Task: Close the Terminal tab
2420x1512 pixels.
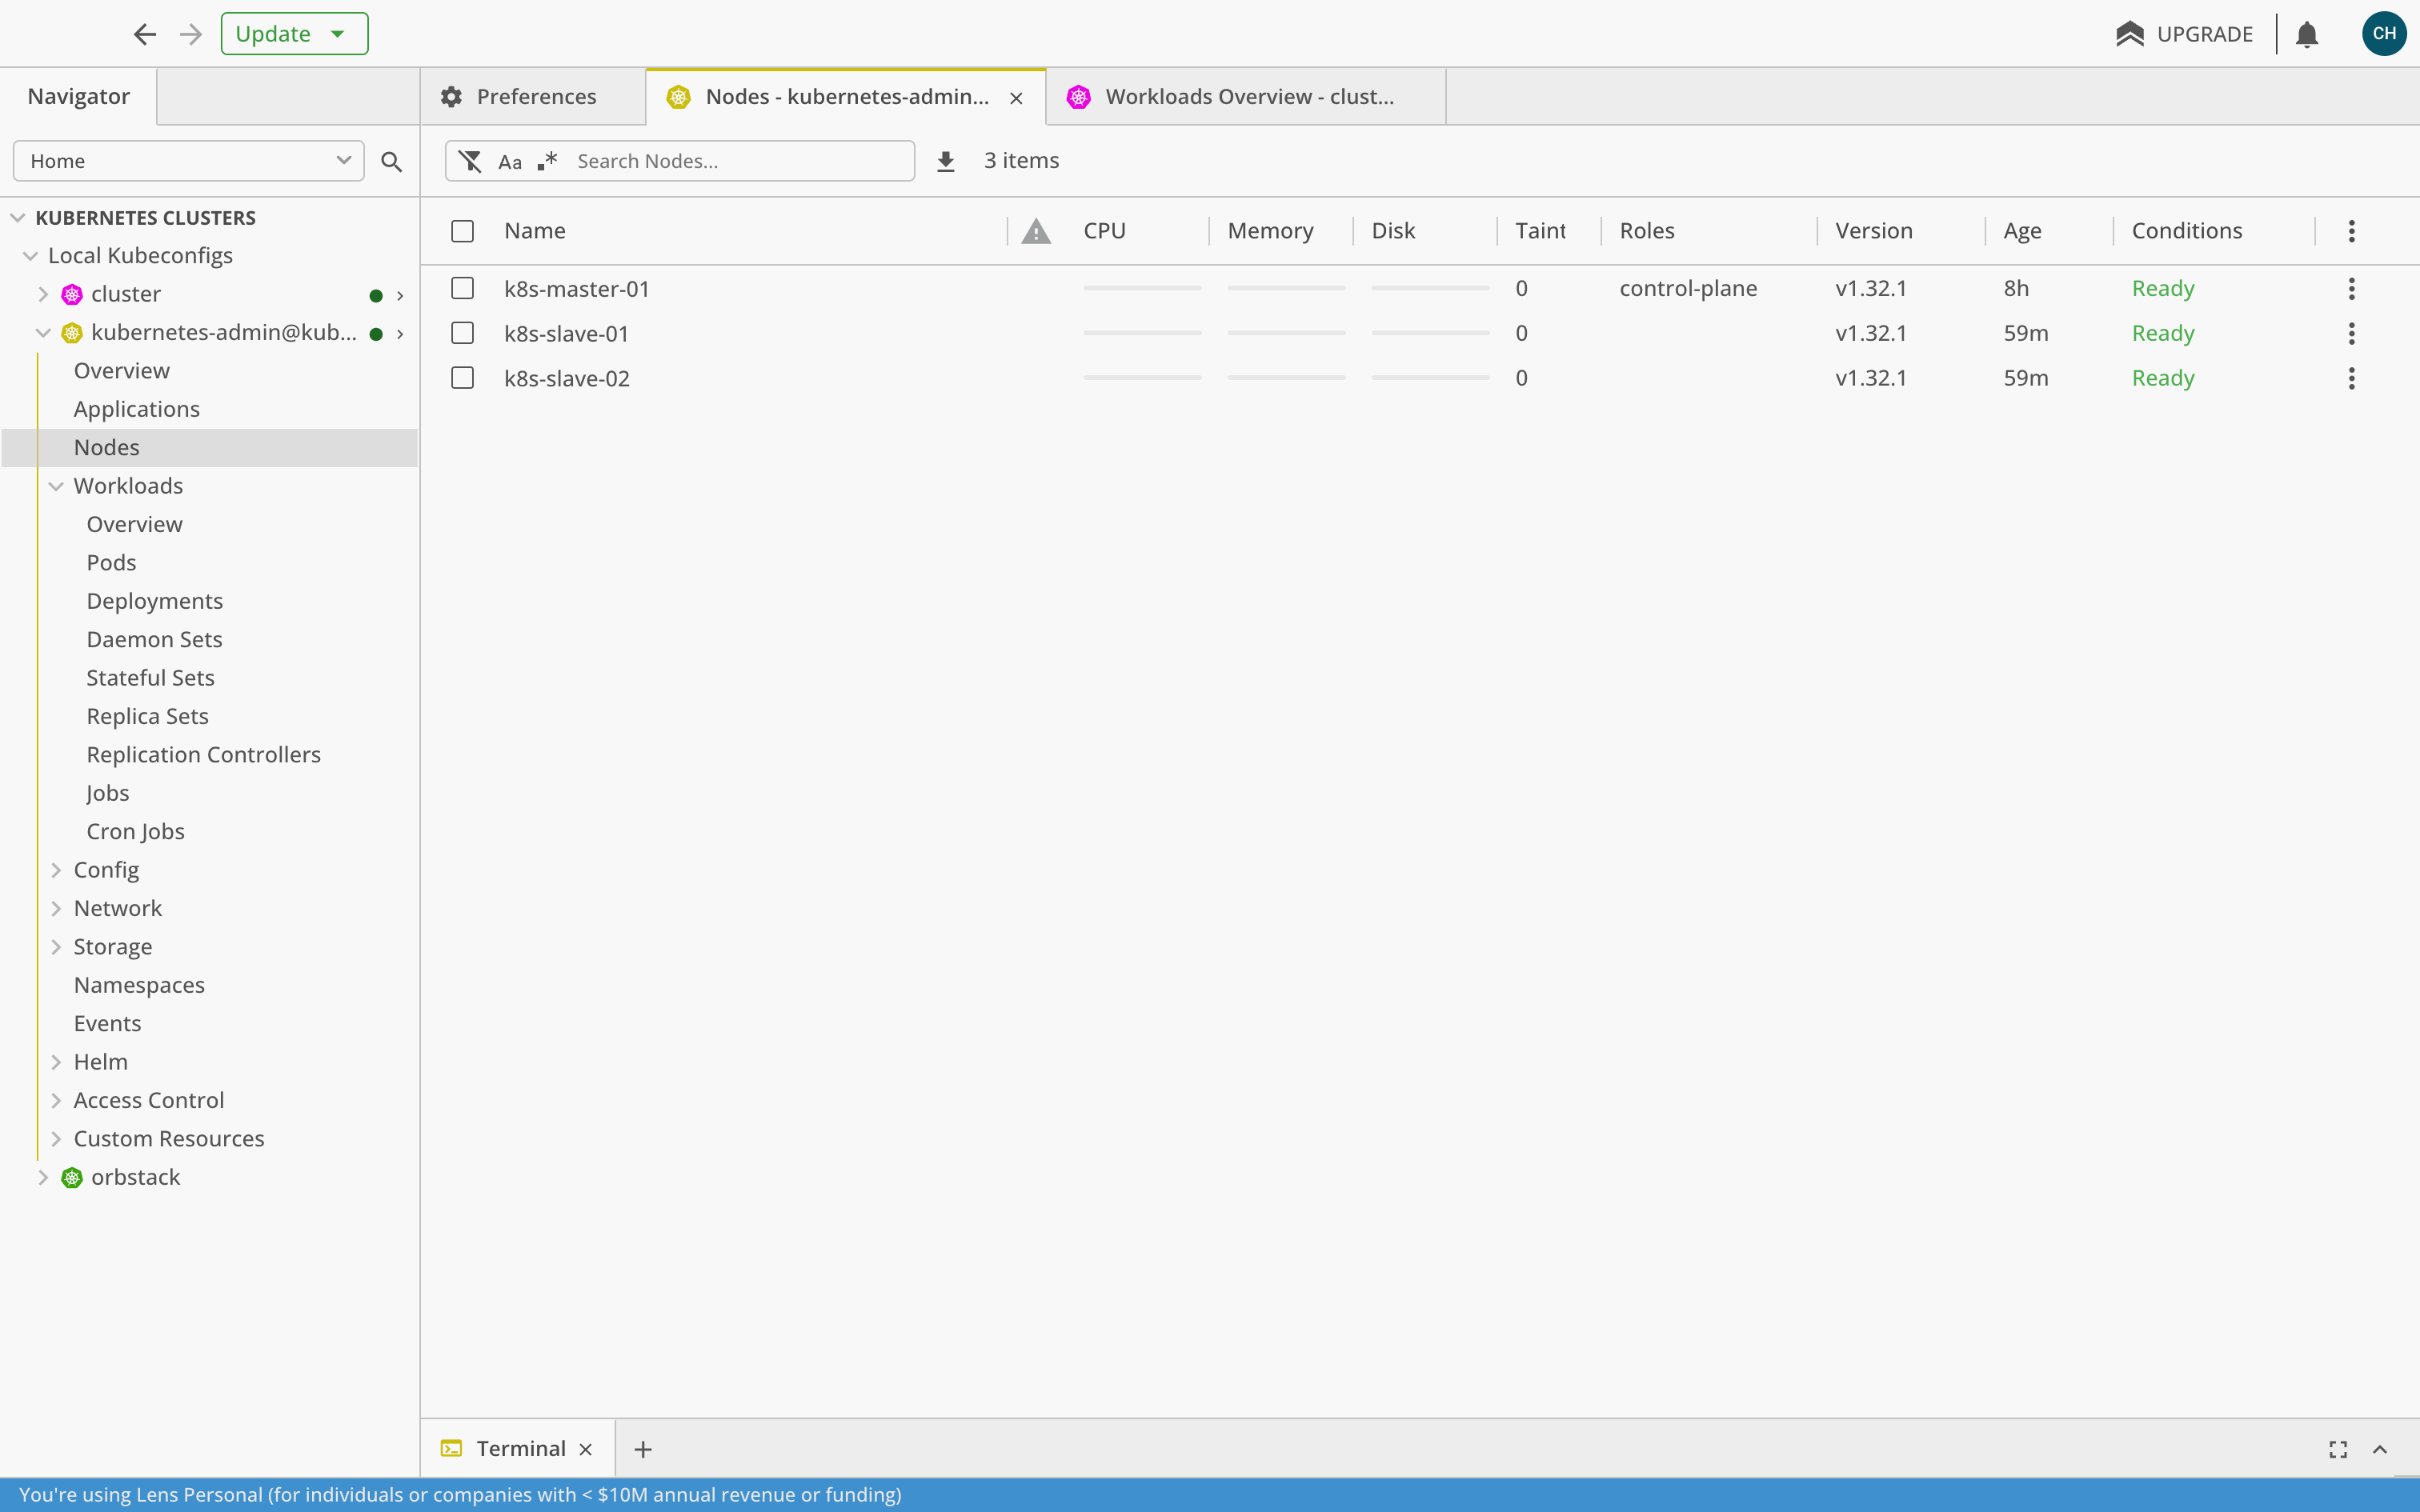Action: 586,1449
